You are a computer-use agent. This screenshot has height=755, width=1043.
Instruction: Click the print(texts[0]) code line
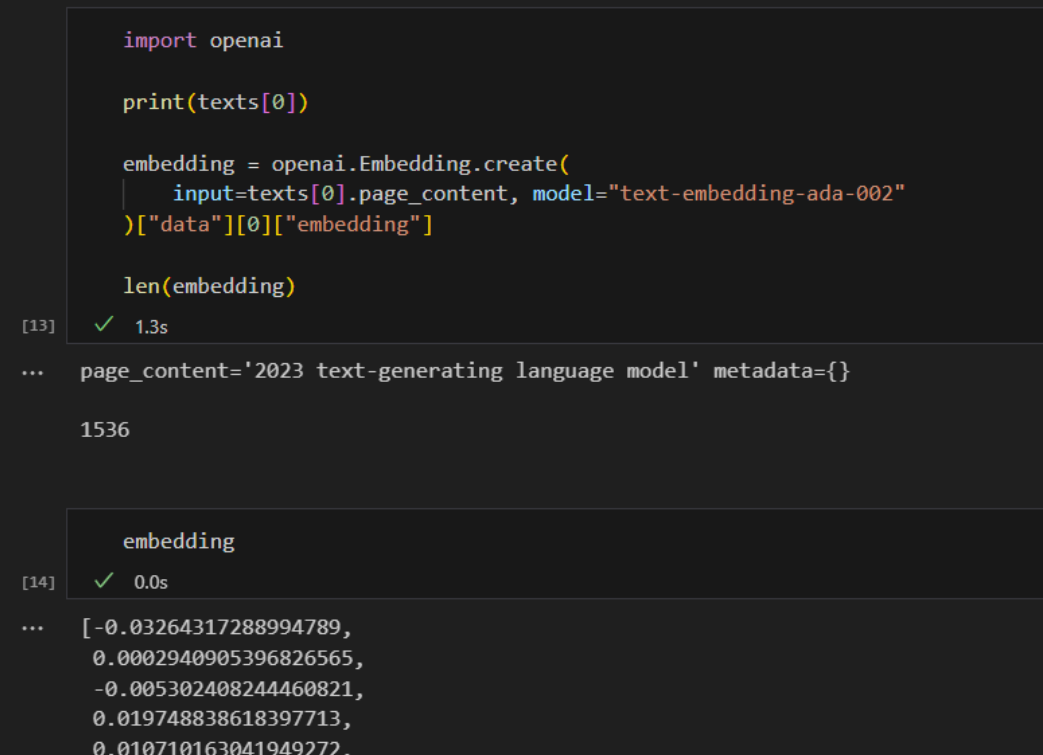[216, 102]
